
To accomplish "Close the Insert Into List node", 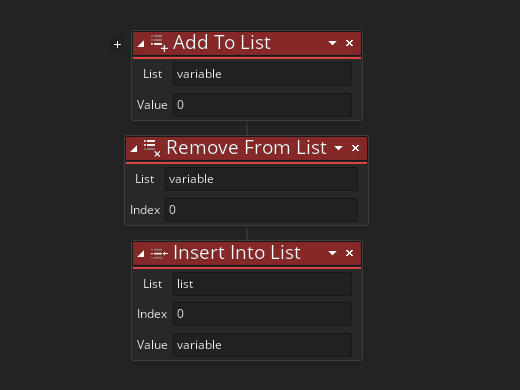I will [349, 253].
